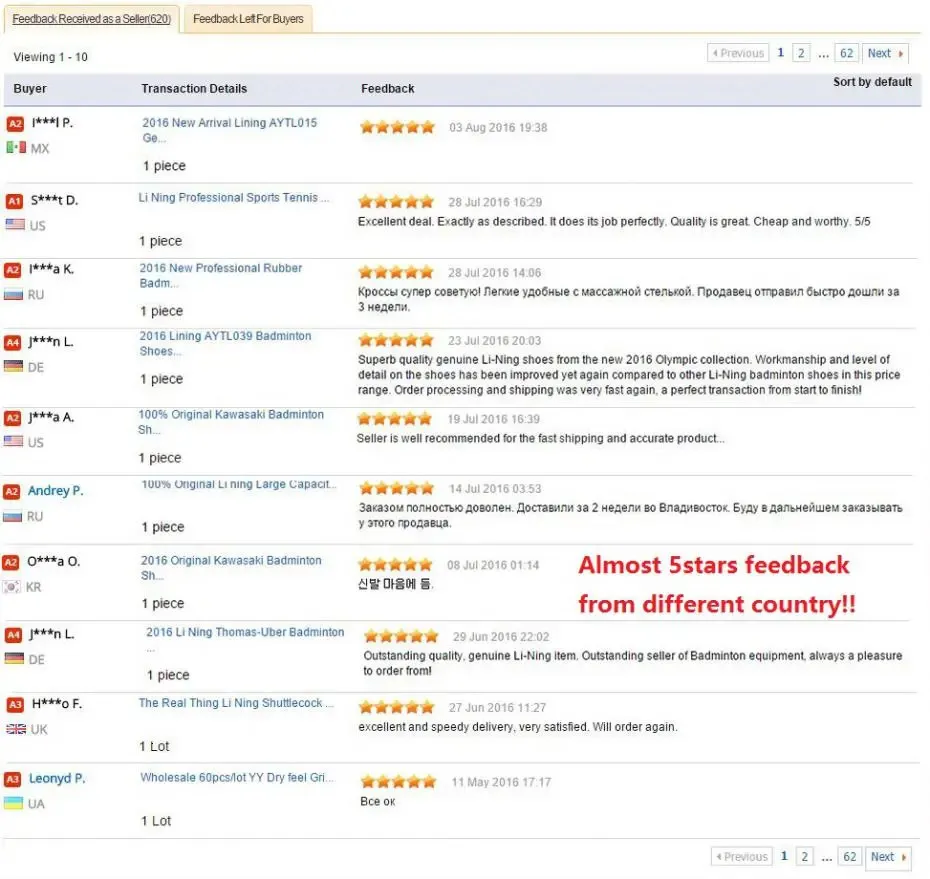Open The Real Thing Li Ning Shuttlecock link

[x=236, y=703]
